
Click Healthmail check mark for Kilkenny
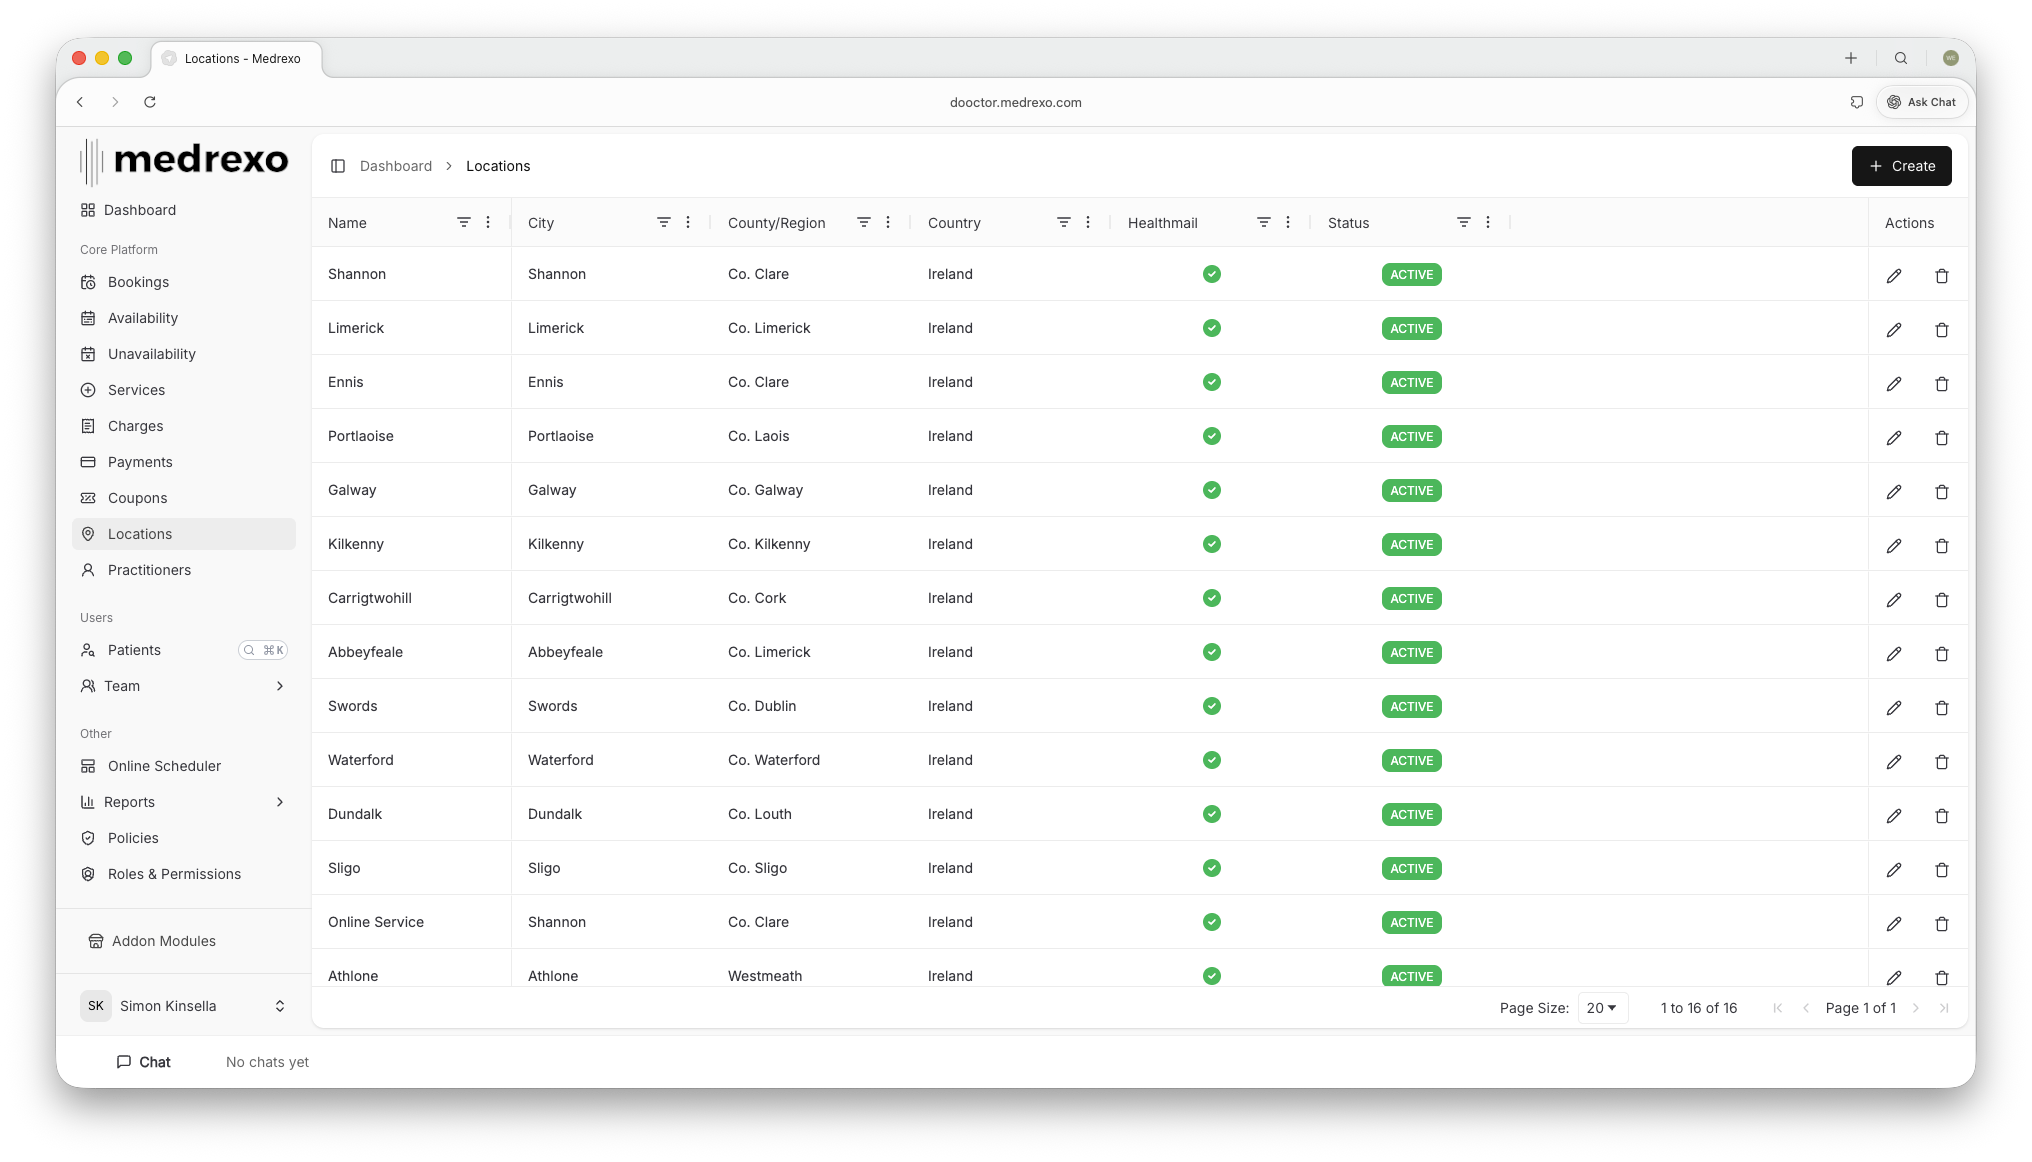click(1211, 544)
